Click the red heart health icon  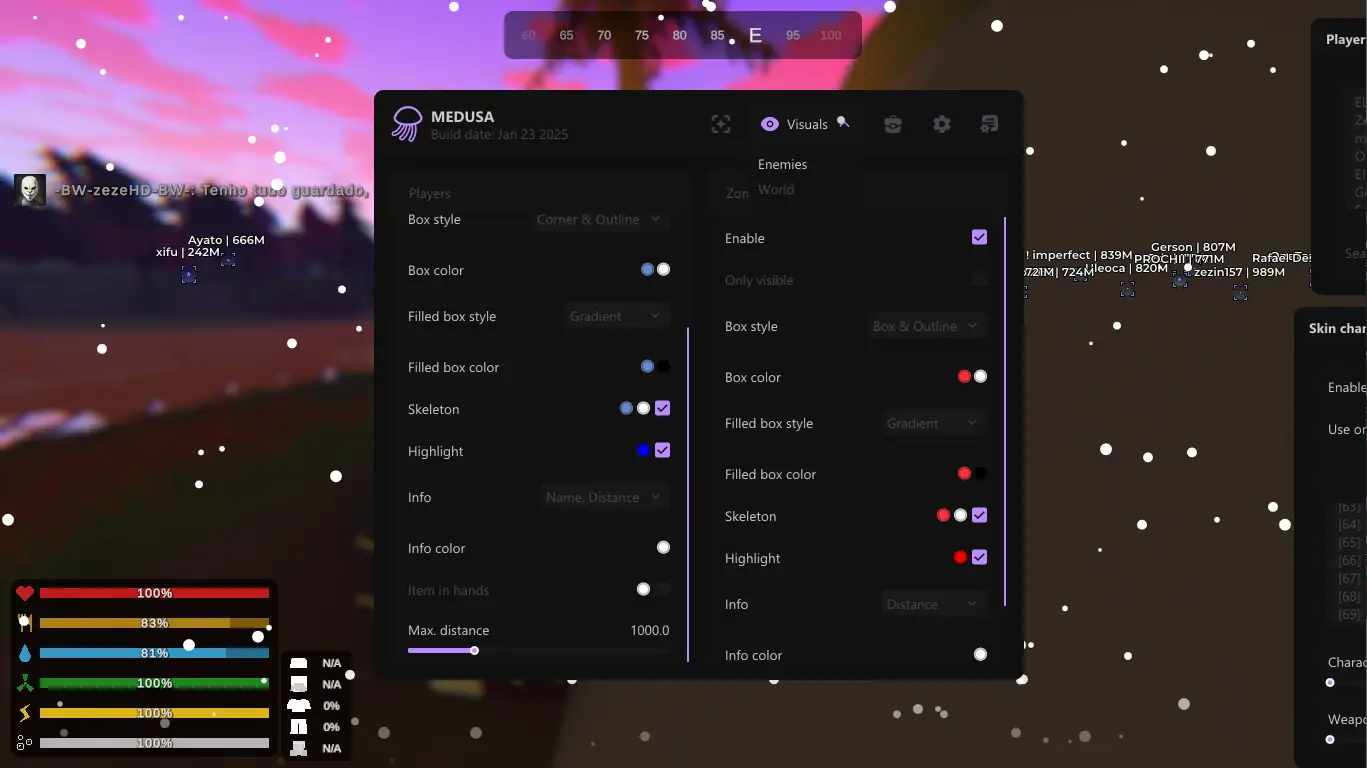(x=25, y=593)
